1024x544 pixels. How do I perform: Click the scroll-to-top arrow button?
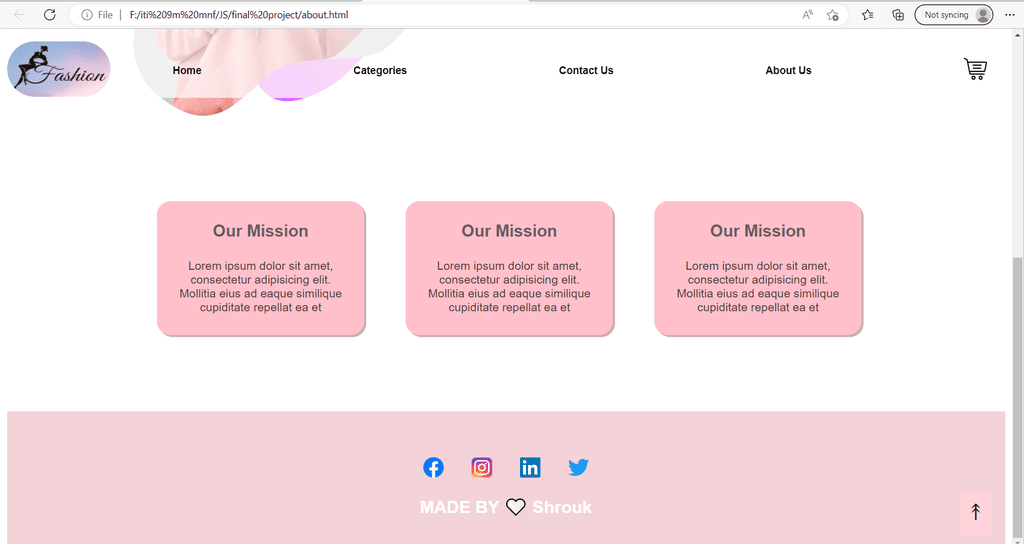[976, 512]
